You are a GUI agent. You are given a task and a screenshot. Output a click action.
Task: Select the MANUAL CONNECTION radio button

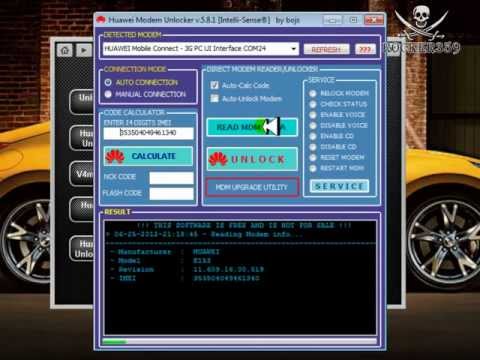(x=108, y=94)
